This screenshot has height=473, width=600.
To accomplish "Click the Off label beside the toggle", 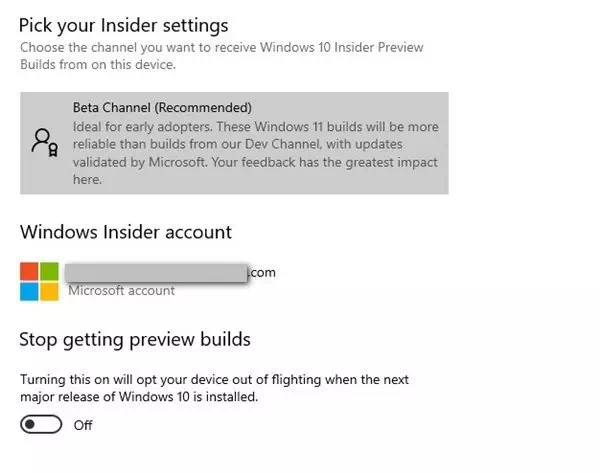I will (x=83, y=425).
